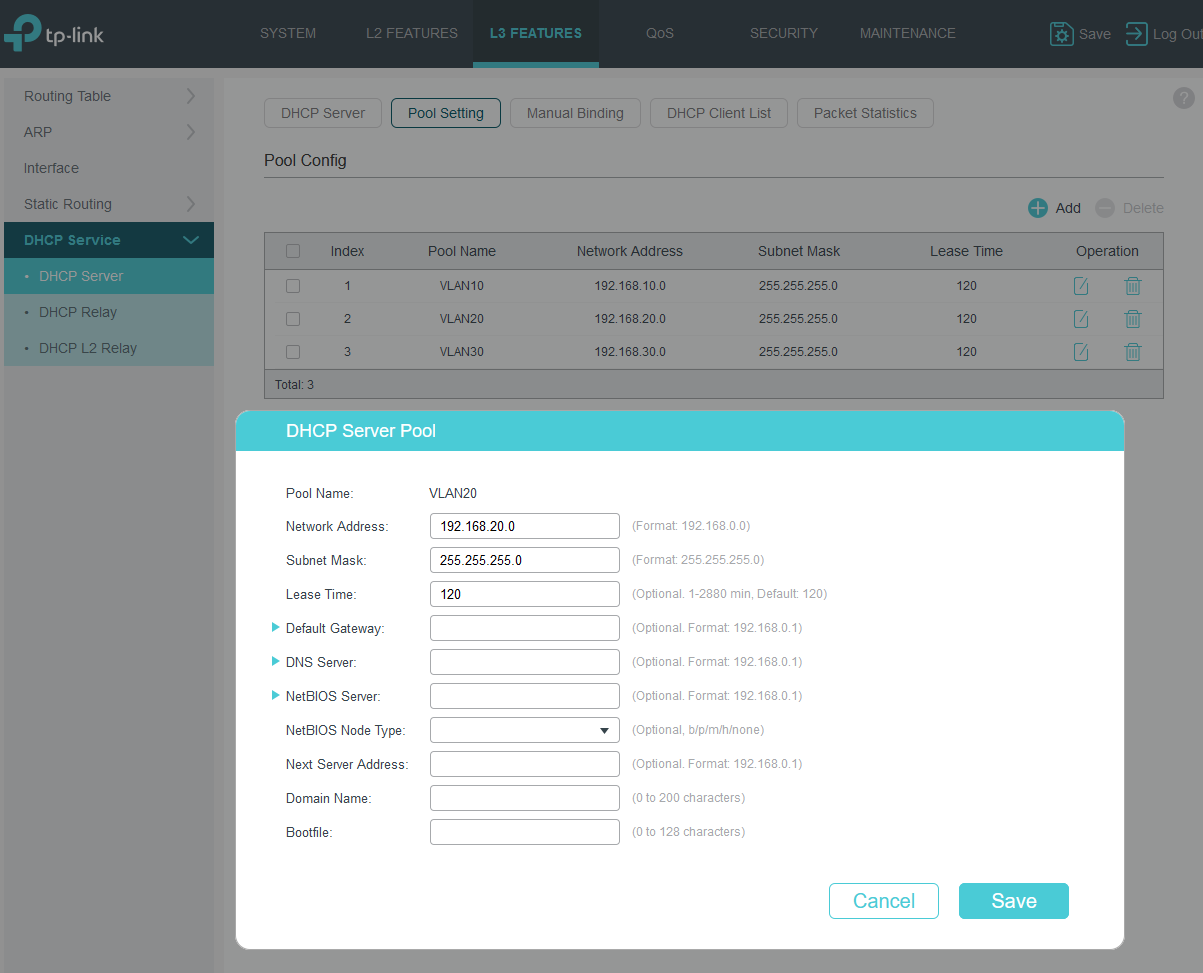Click the Add plus icon
1203x973 pixels.
click(1038, 208)
